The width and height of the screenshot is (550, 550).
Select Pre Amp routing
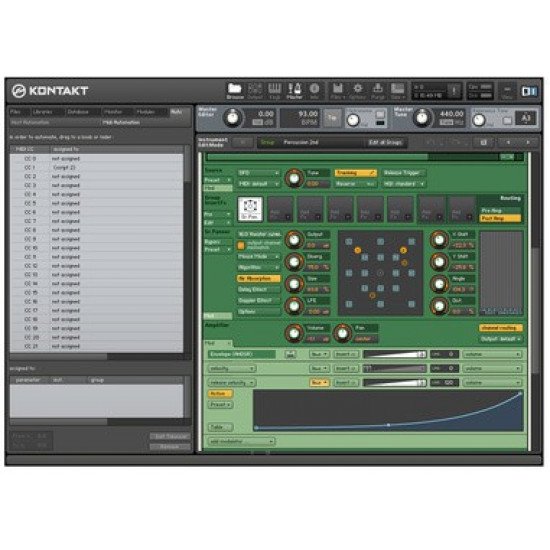coord(500,210)
